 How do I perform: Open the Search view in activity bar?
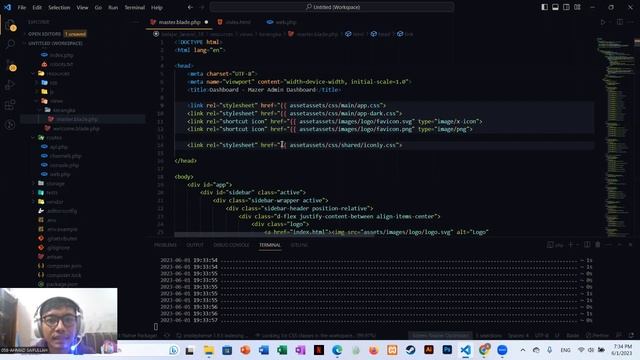10,44
